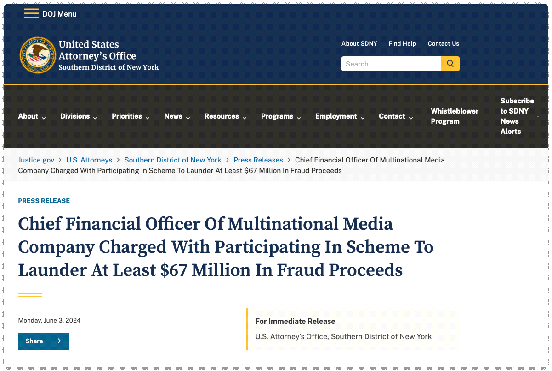Focus the Search input field

(391, 63)
